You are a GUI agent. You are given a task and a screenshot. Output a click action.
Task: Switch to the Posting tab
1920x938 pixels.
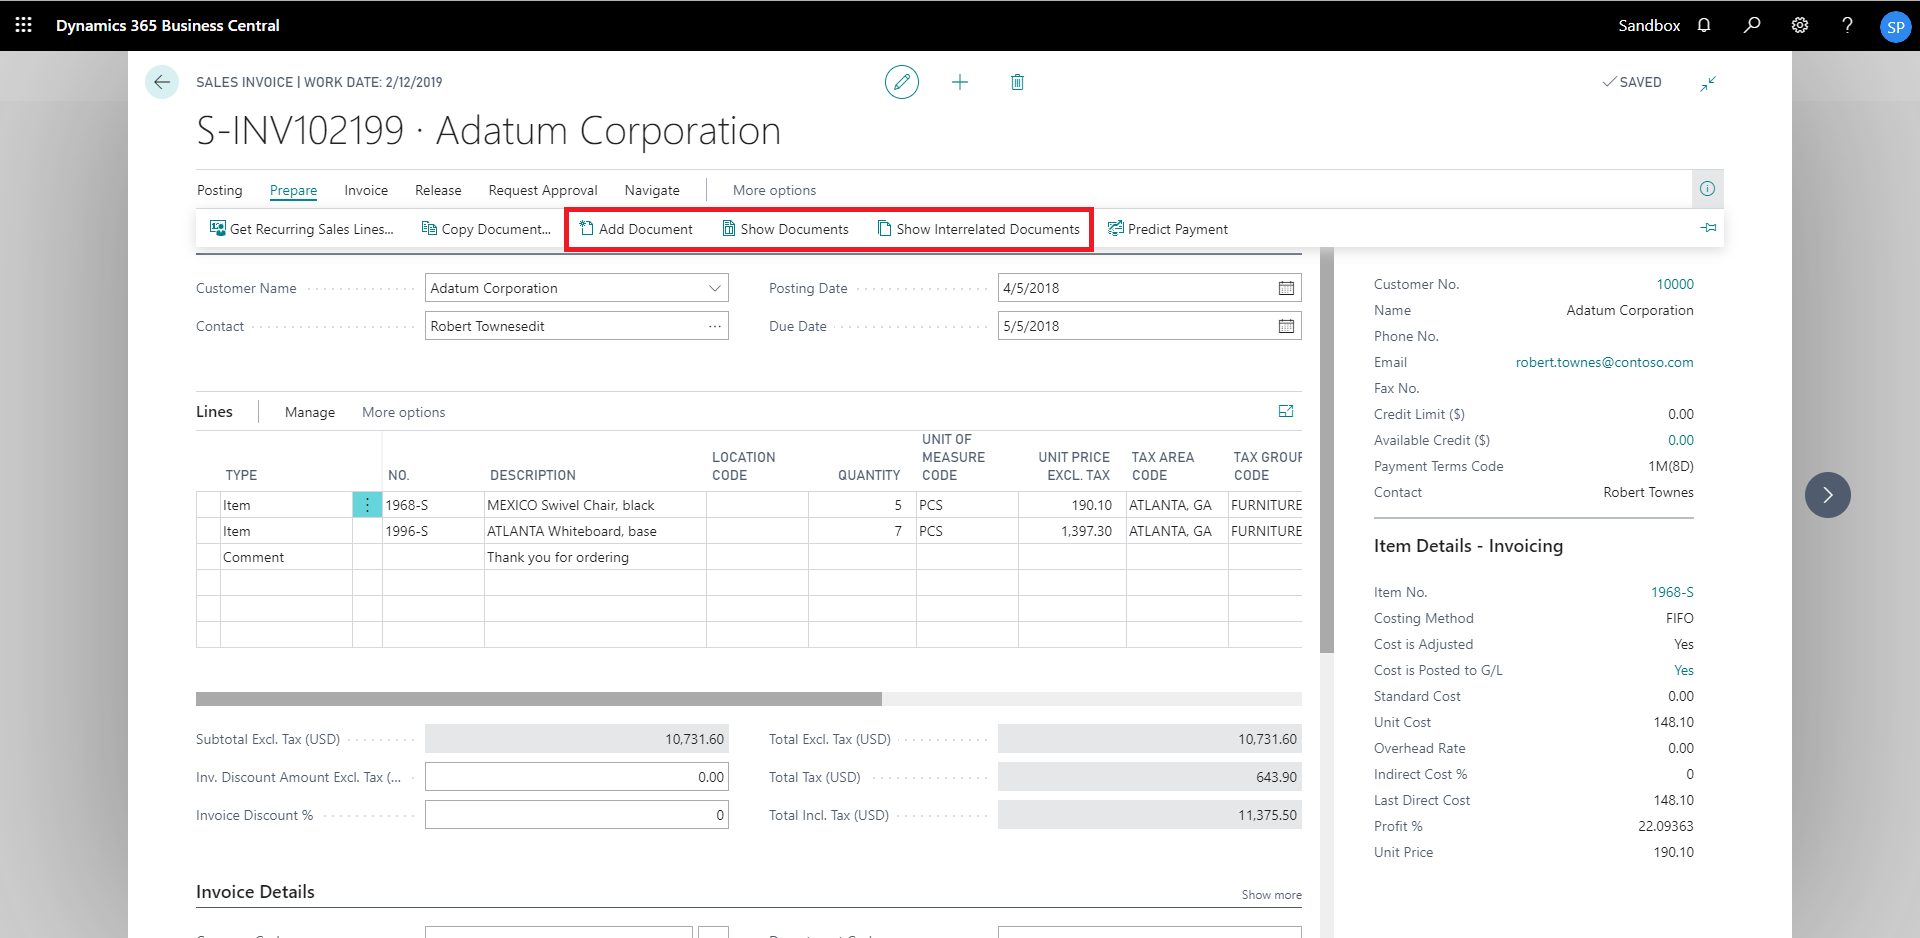pos(219,190)
